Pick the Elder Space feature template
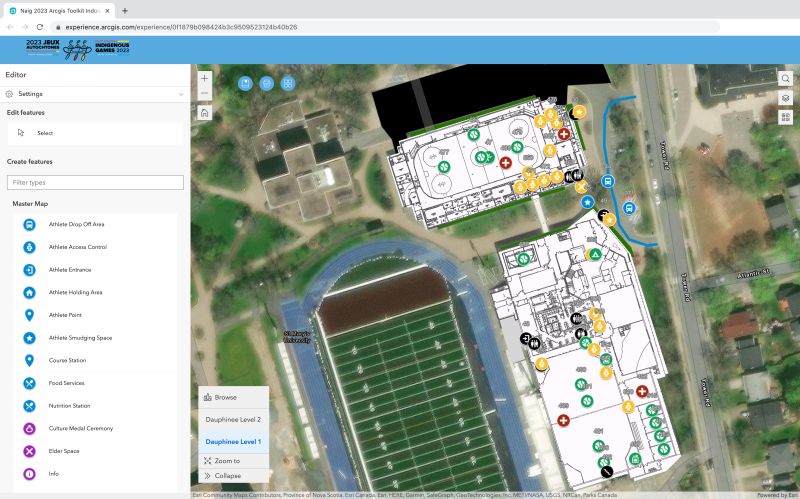800x499 pixels. [x=65, y=451]
